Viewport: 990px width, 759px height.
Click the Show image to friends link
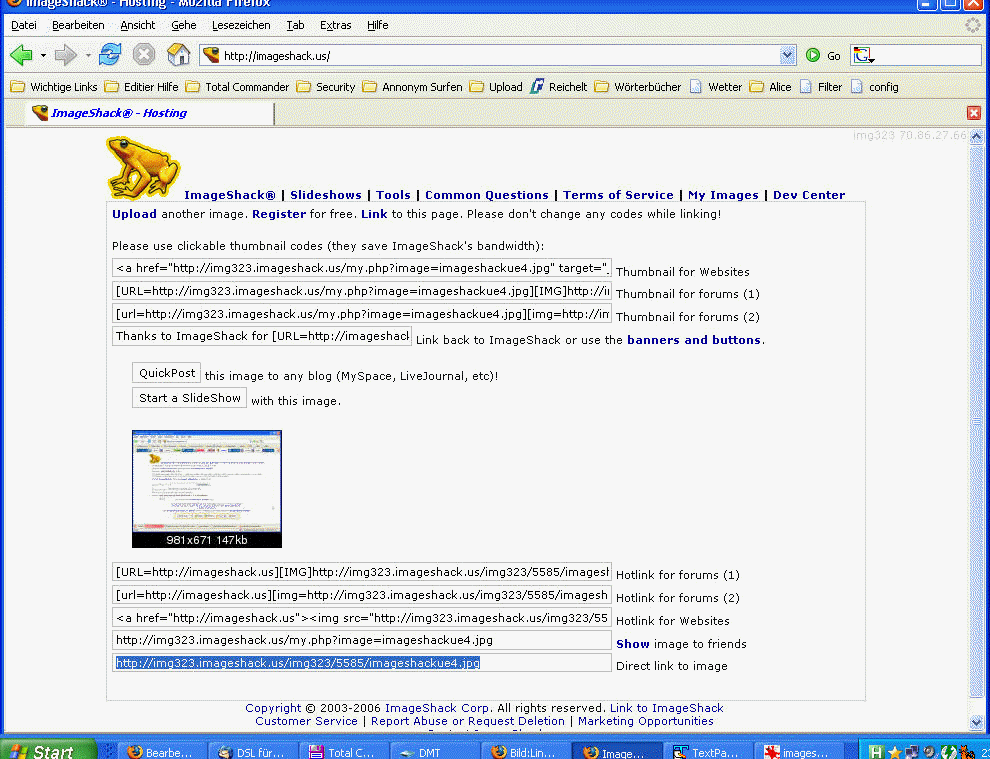point(633,643)
